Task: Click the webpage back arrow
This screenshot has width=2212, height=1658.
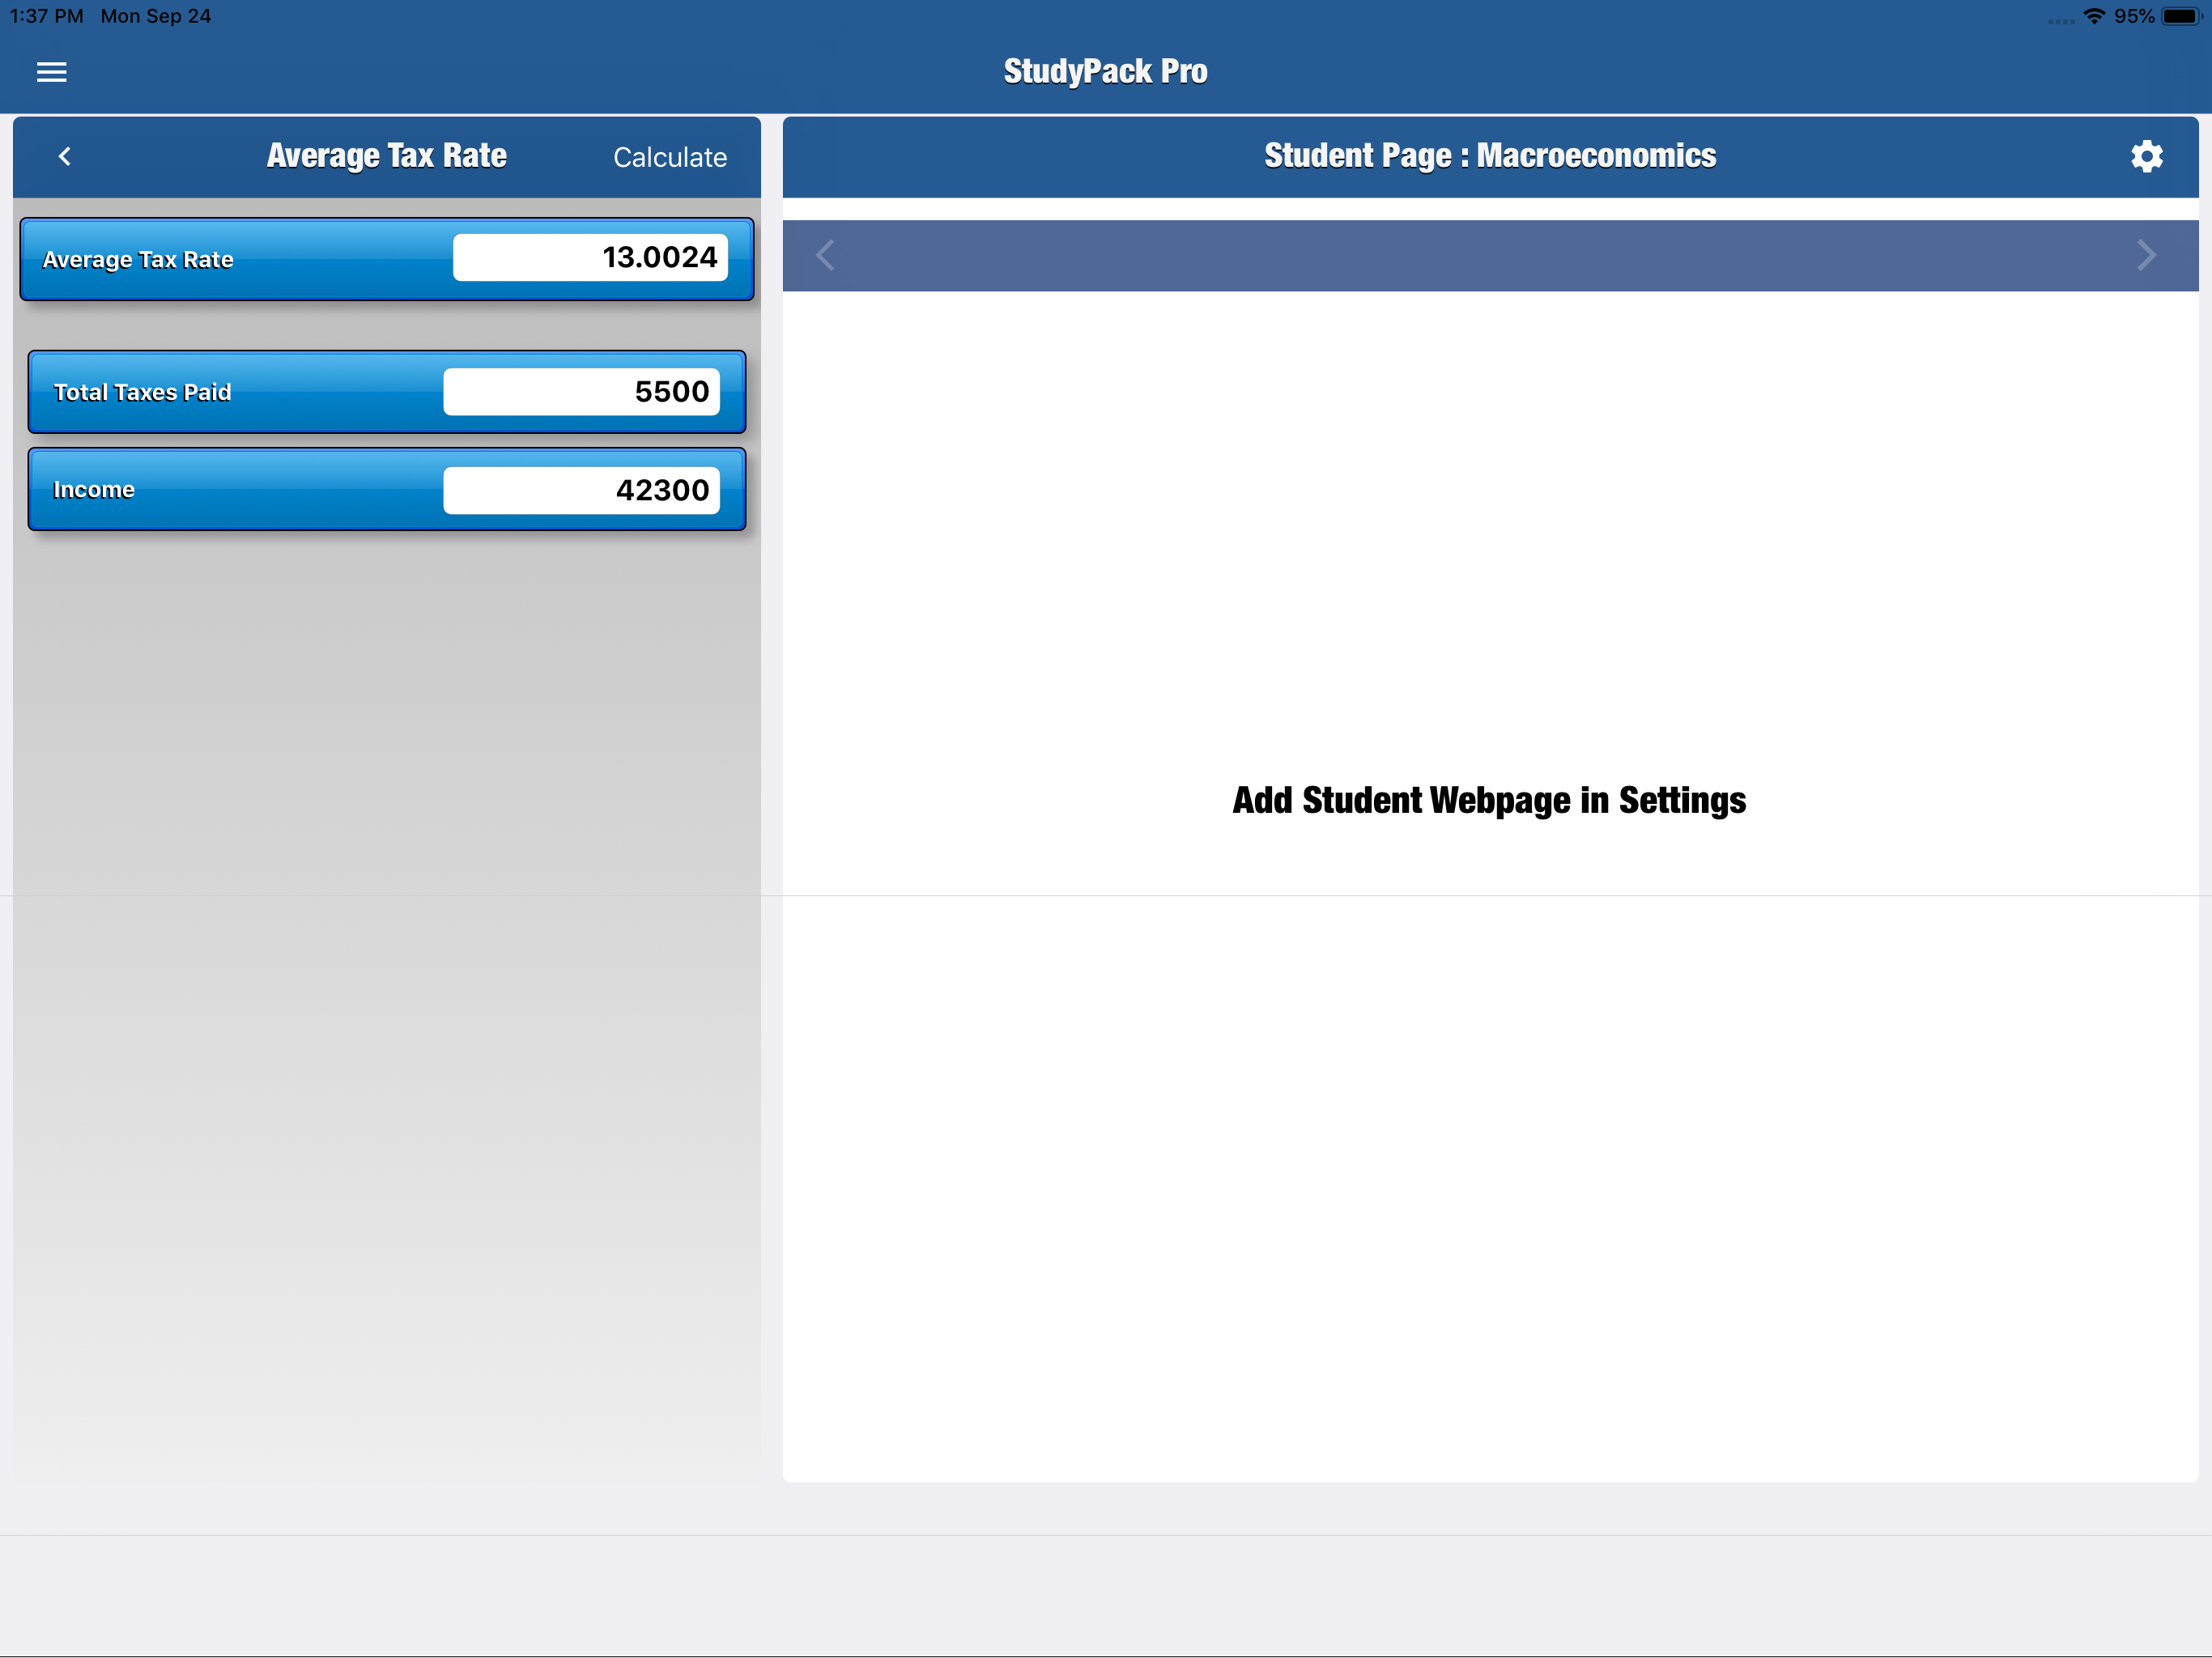Action: (825, 255)
